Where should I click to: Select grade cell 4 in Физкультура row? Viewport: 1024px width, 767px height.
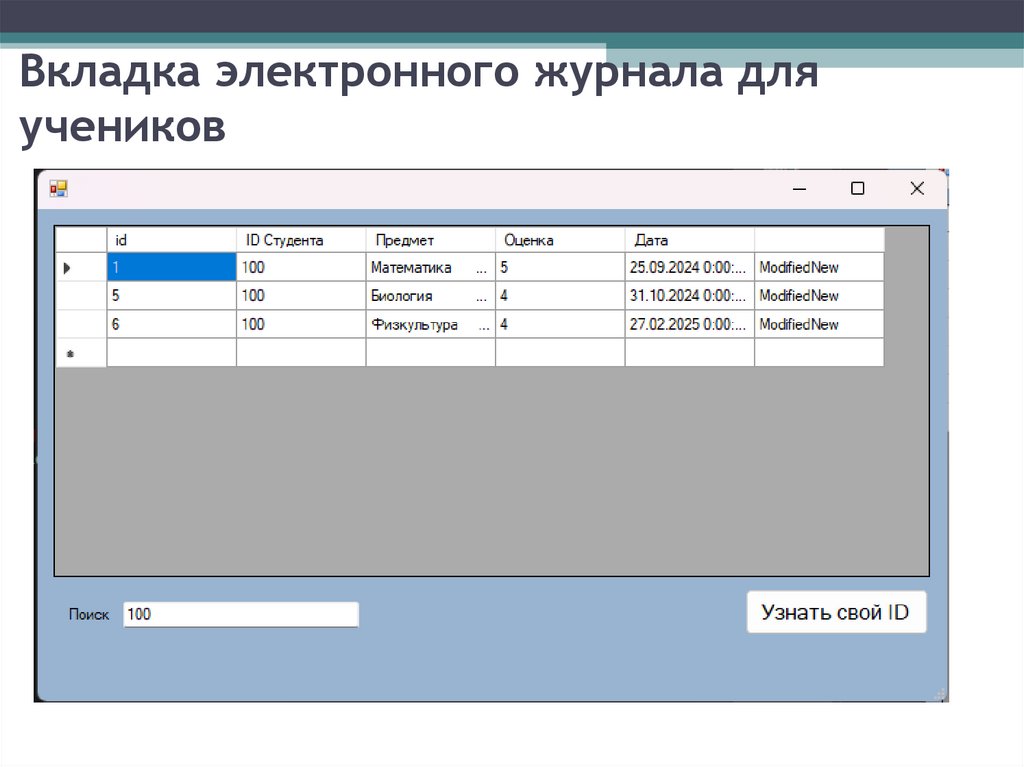click(x=560, y=324)
